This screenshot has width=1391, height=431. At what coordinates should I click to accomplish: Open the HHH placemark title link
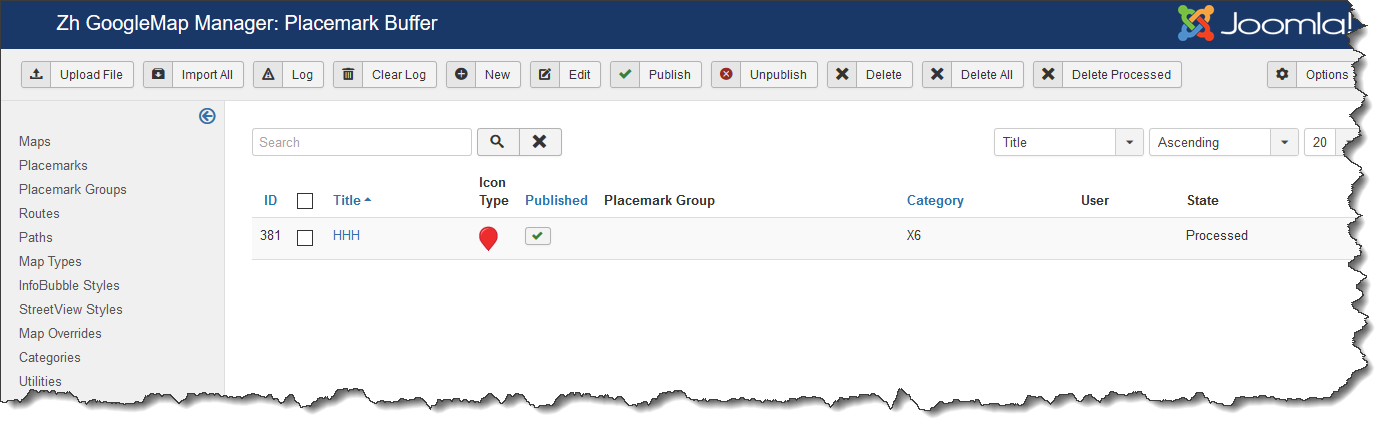tap(346, 236)
